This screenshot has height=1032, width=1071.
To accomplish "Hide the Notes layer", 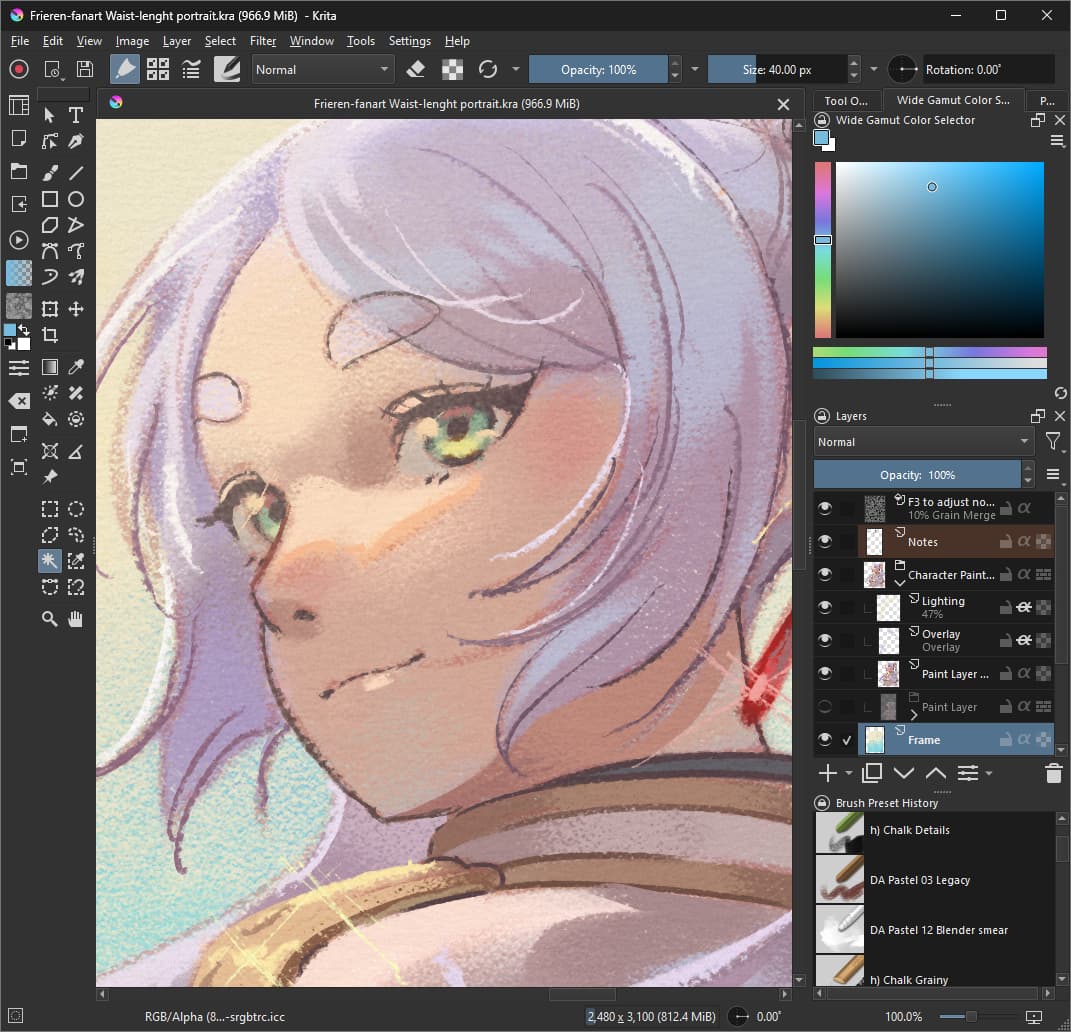I will click(x=825, y=541).
